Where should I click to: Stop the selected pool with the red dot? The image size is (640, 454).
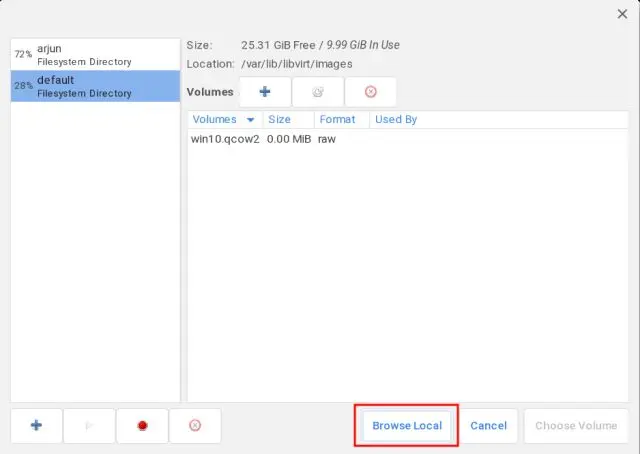tap(143, 425)
